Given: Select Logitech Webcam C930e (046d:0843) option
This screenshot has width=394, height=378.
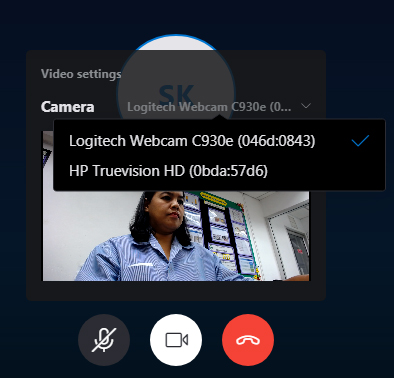Looking at the screenshot, I should 219,141.
